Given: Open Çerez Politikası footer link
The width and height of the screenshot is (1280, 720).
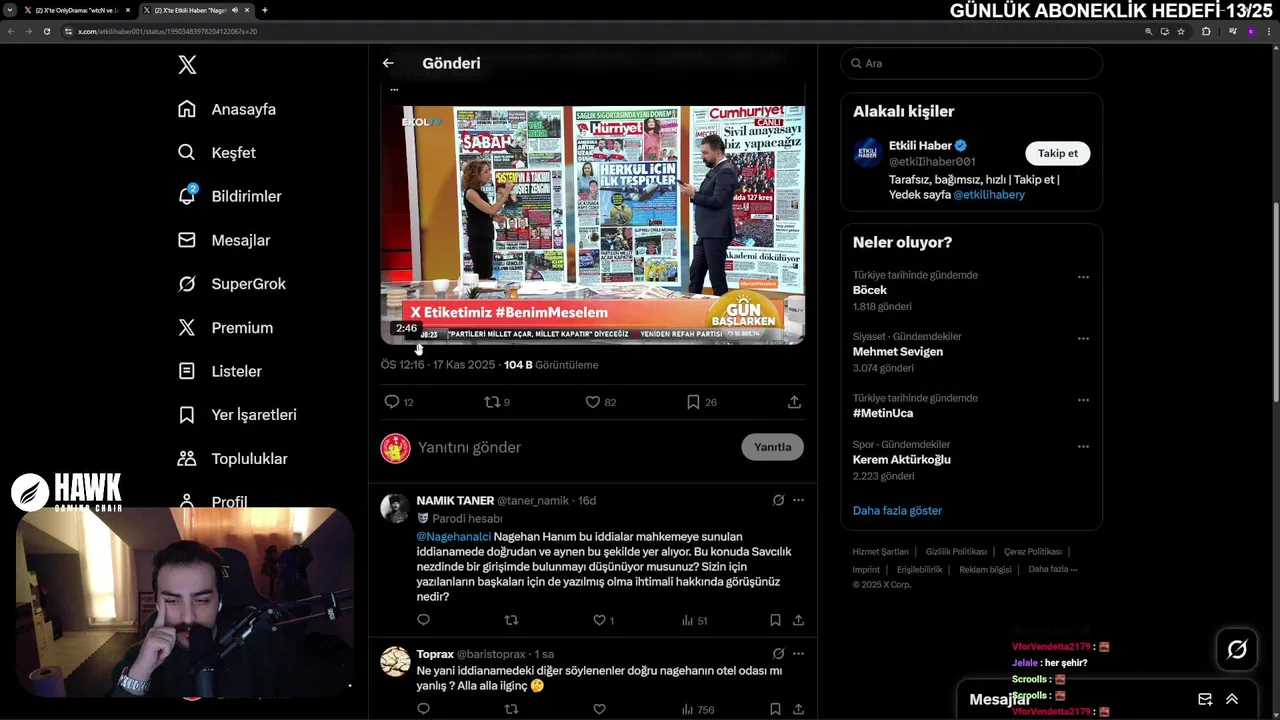Looking at the screenshot, I should pyautogui.click(x=1033, y=552).
